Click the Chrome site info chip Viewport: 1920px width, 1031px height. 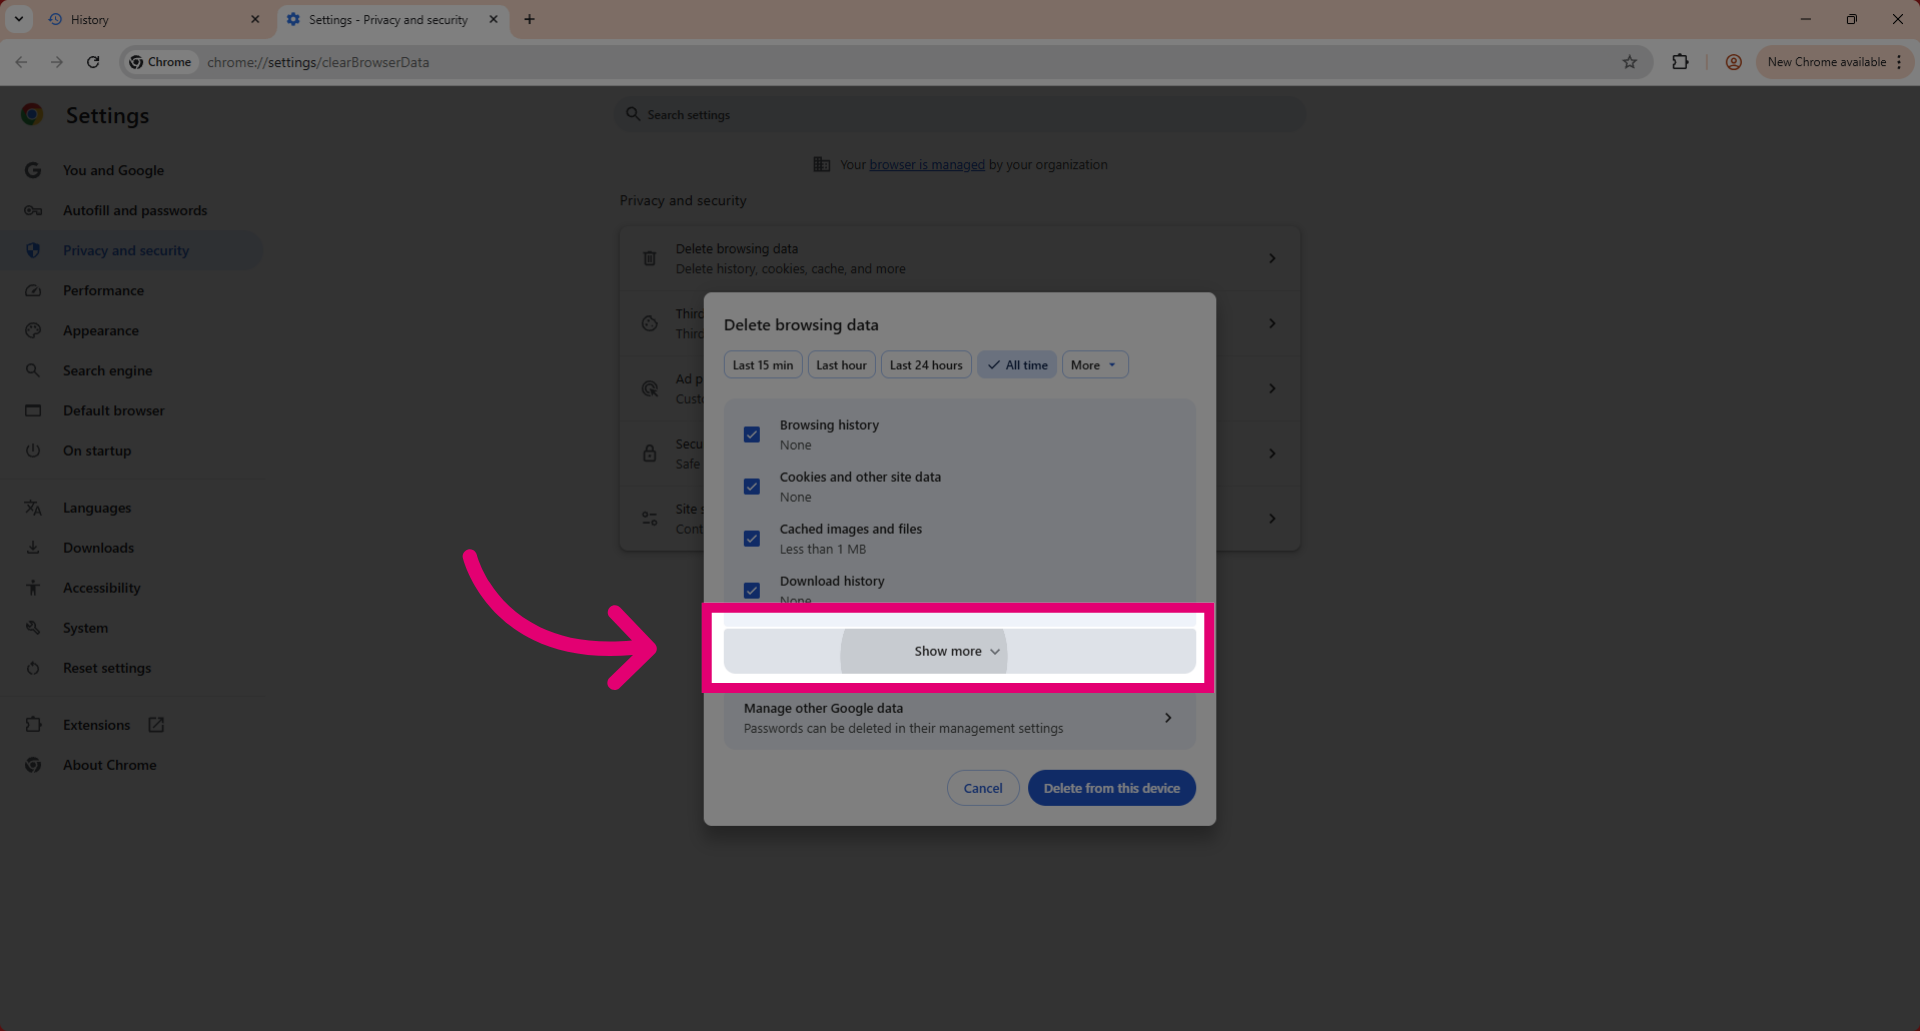click(x=160, y=62)
